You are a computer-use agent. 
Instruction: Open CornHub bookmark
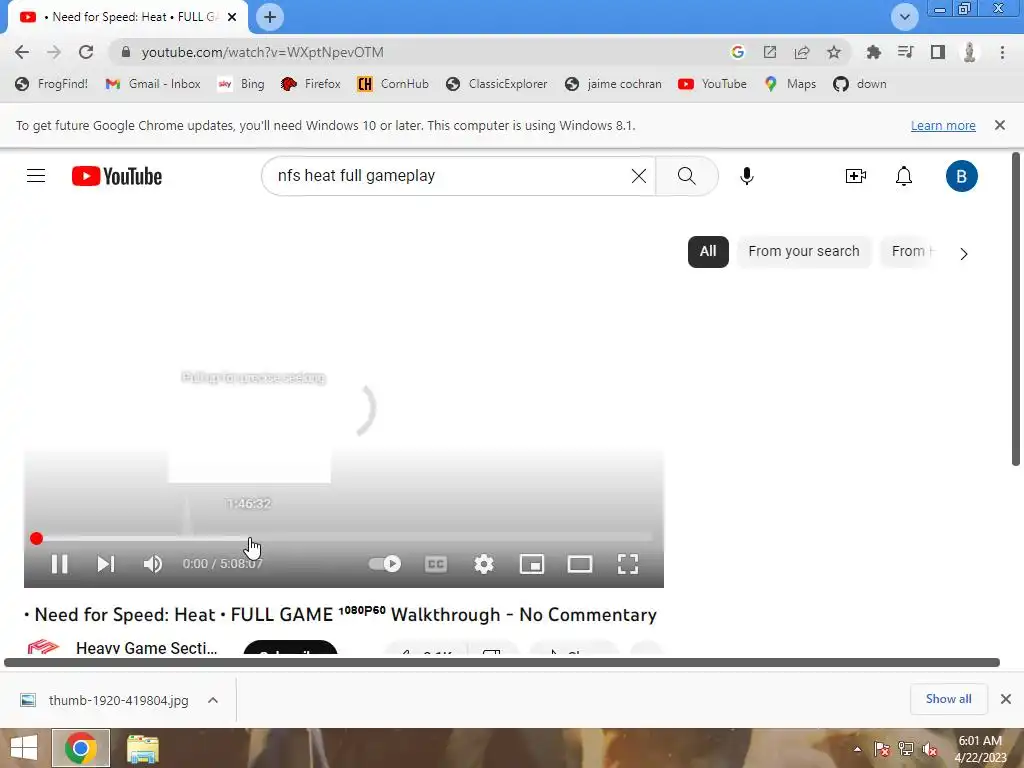coord(393,84)
